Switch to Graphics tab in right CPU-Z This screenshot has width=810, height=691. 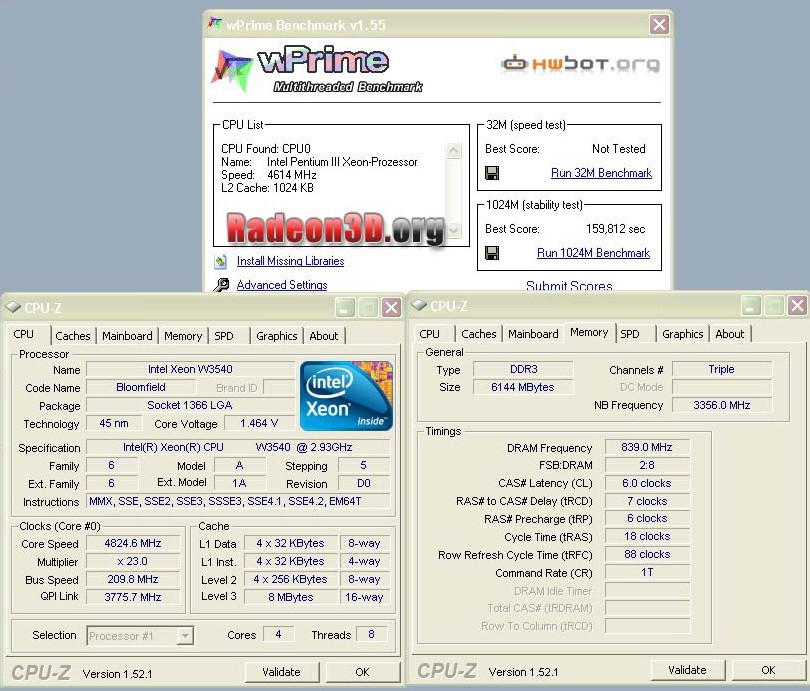[x=683, y=334]
